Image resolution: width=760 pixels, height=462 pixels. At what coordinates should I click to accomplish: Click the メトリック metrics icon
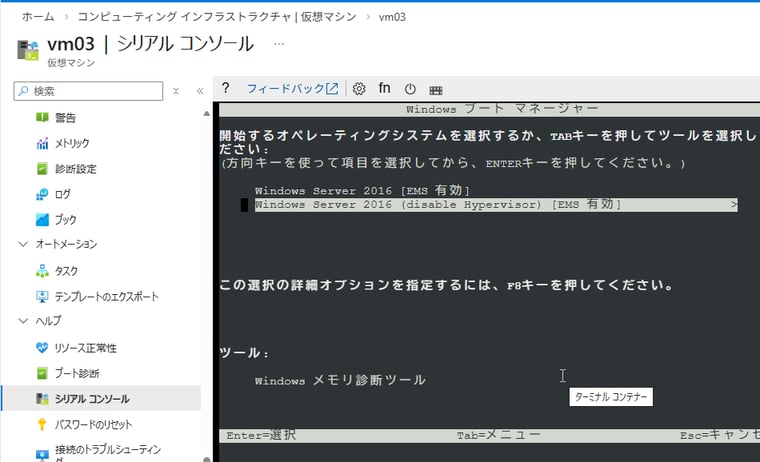tap(42, 143)
